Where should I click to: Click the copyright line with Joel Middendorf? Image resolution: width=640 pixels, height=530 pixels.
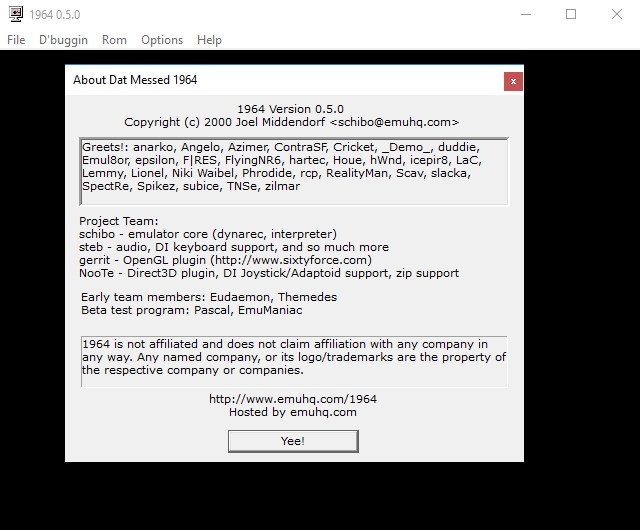pyautogui.click(x=291, y=122)
